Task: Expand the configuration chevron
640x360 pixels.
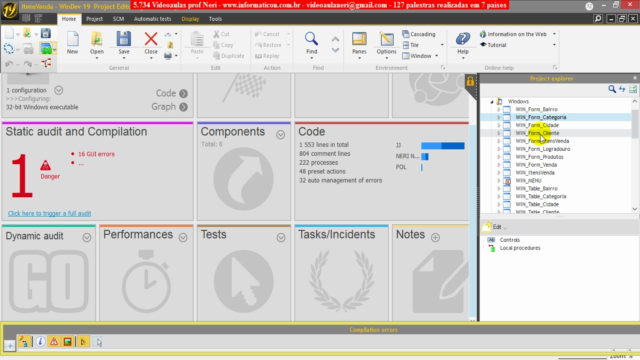Action: (x=58, y=90)
